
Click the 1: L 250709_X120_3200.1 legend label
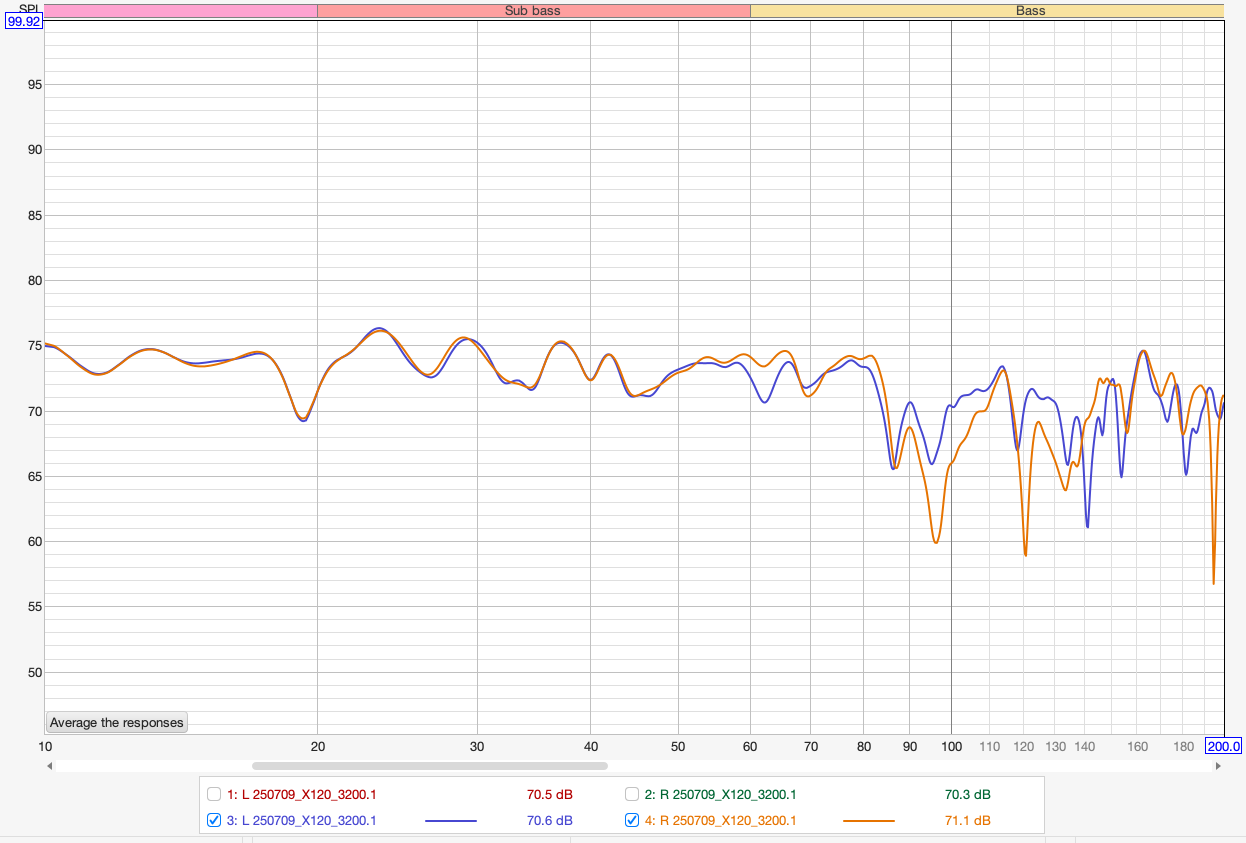pyautogui.click(x=302, y=795)
